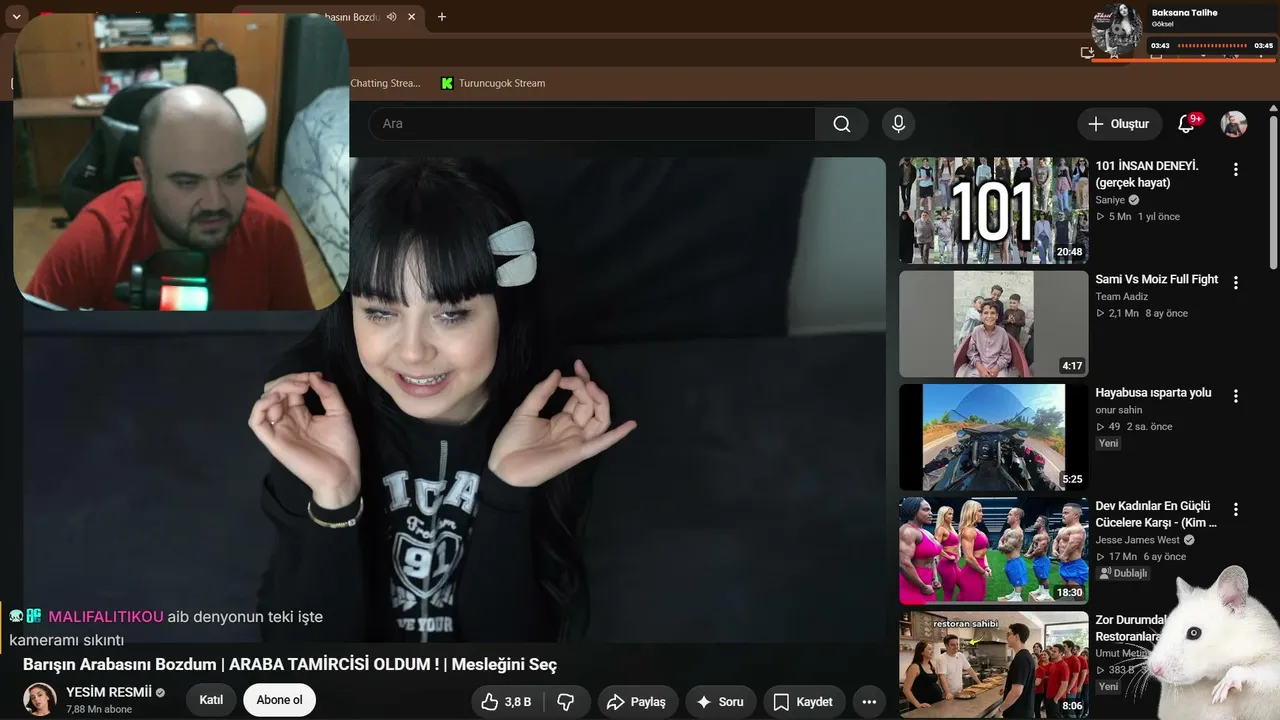Switch to the Barışın Arabasını Bozdum tab
Screen dimensions: 1280x720
click(x=330, y=17)
